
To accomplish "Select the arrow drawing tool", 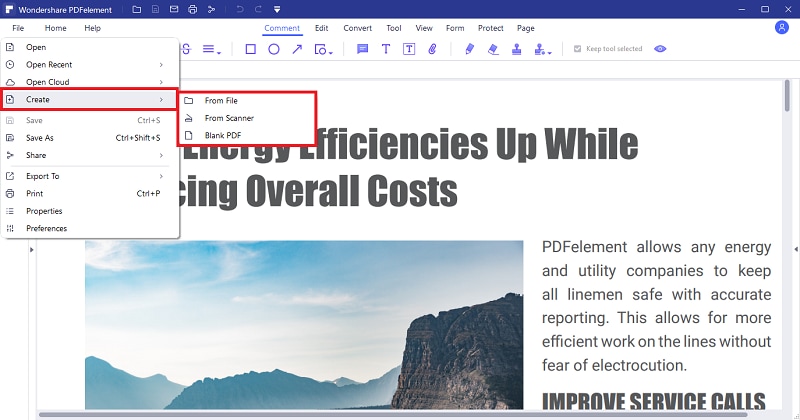I will tap(297, 49).
